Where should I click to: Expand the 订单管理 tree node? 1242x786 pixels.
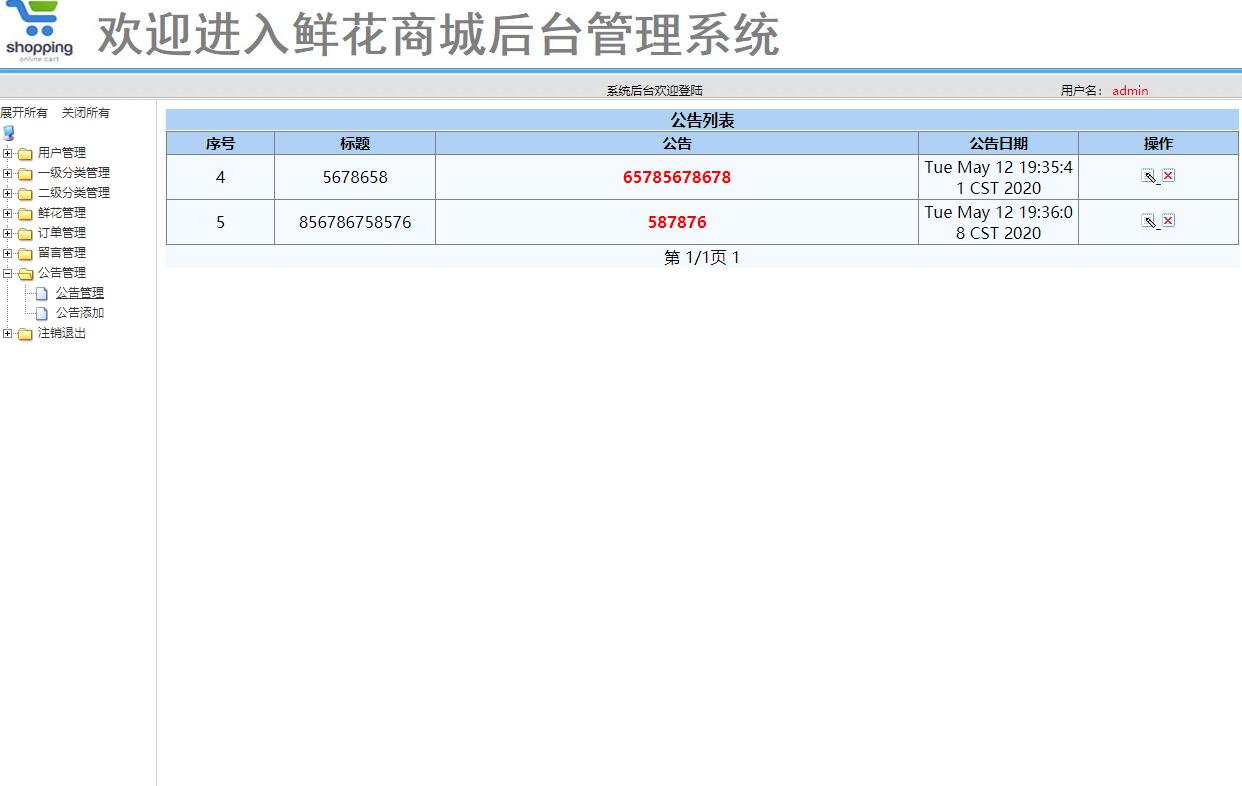pyautogui.click(x=8, y=232)
